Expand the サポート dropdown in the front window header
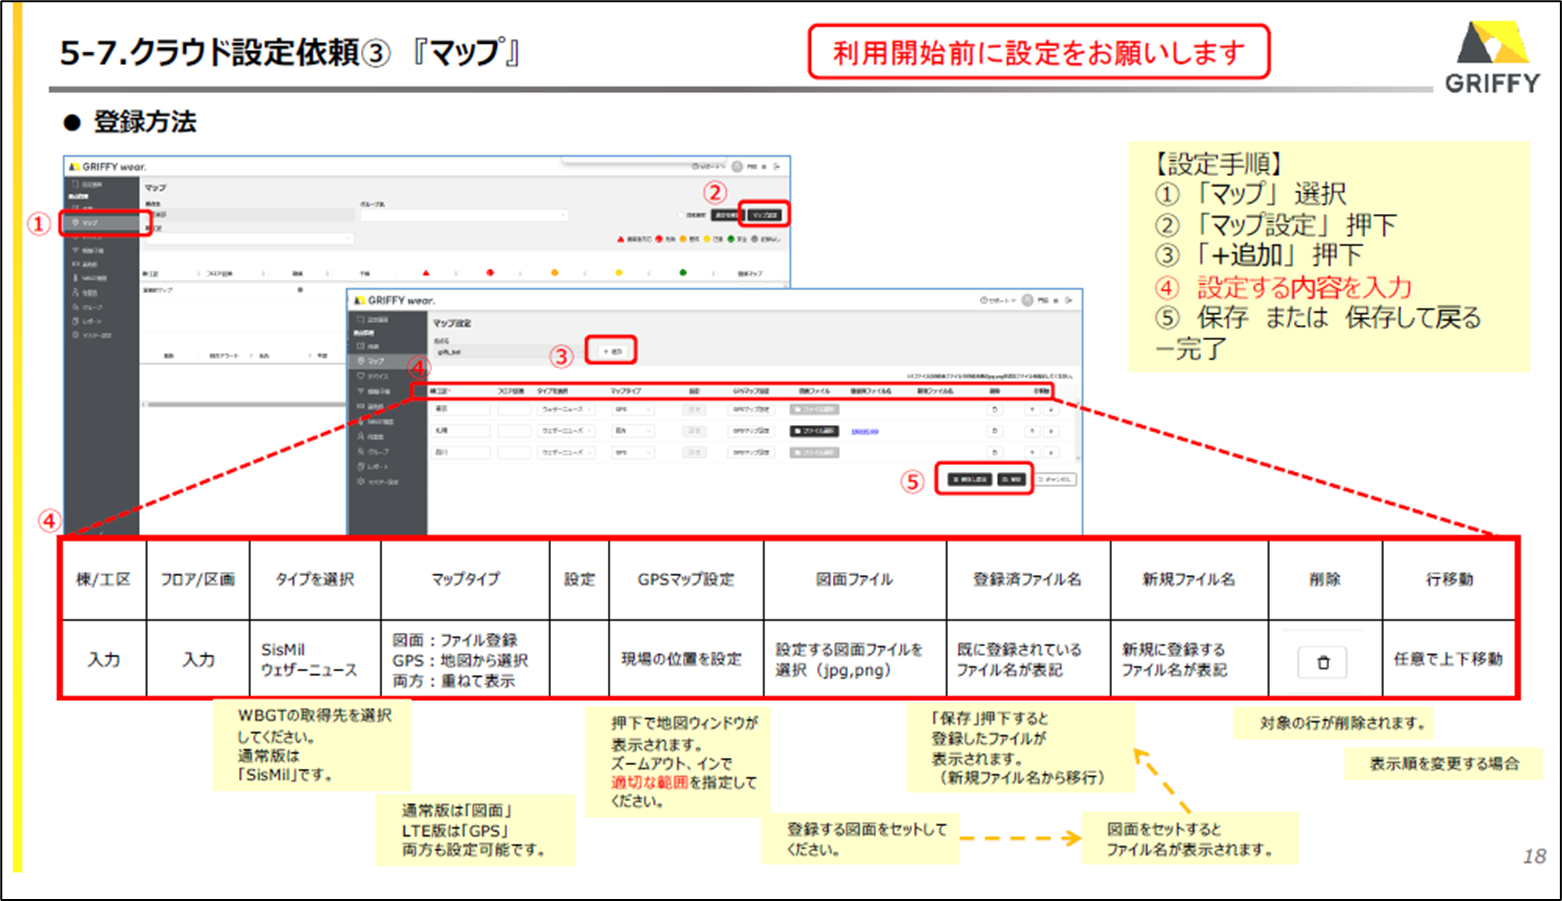 pyautogui.click(x=998, y=300)
